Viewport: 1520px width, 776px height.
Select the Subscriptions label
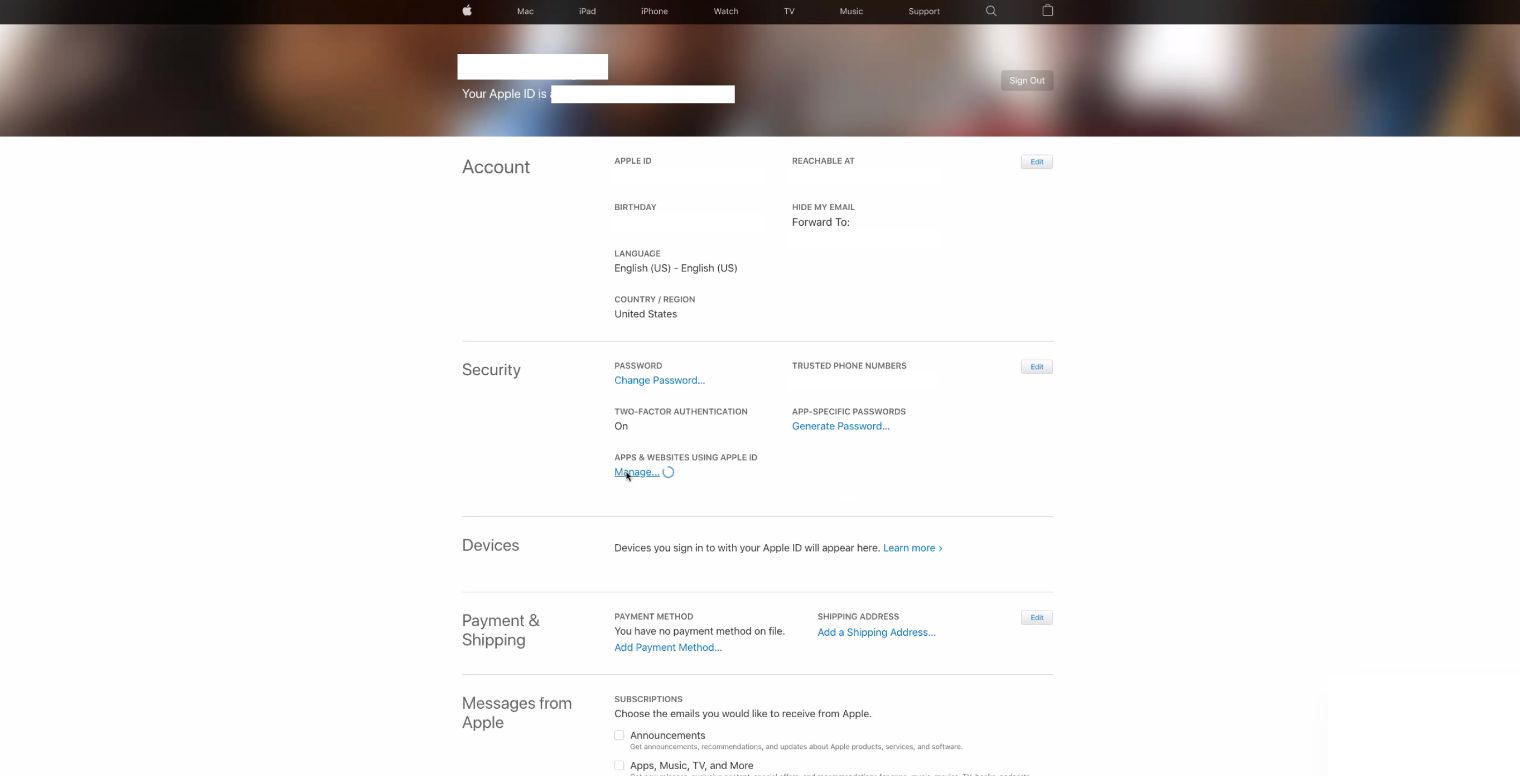(649, 699)
